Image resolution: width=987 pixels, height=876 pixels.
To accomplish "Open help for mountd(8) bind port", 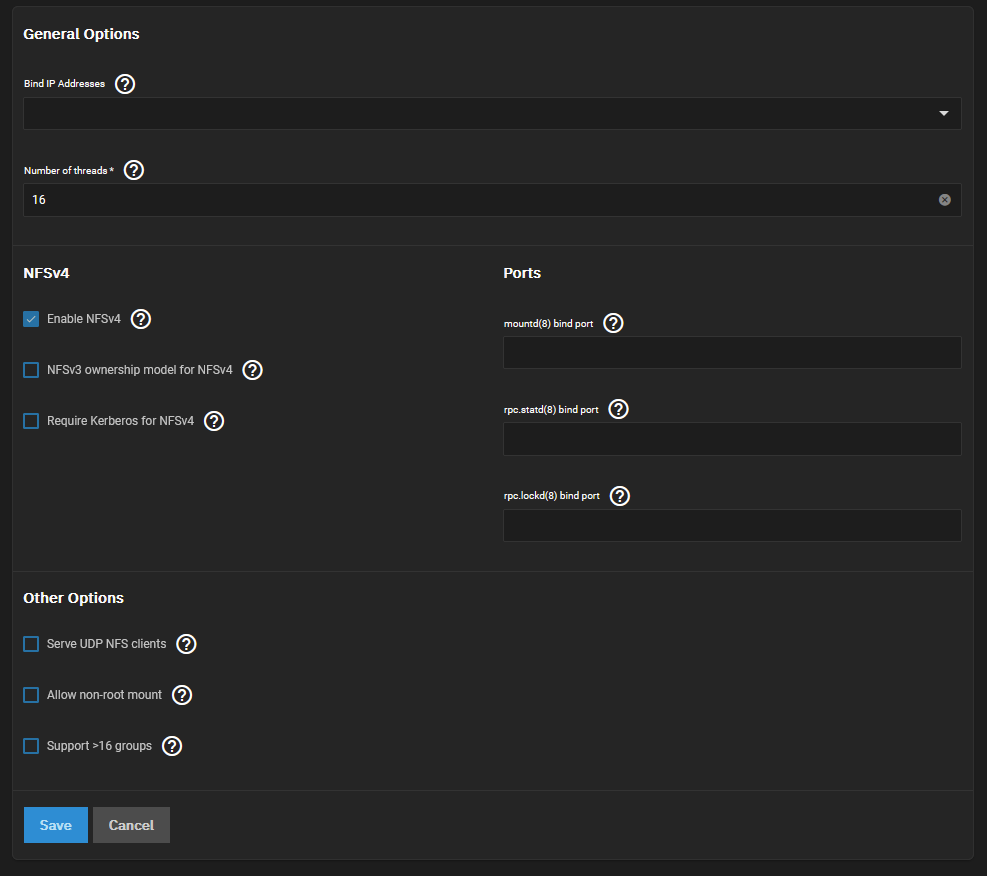I will [613, 323].
